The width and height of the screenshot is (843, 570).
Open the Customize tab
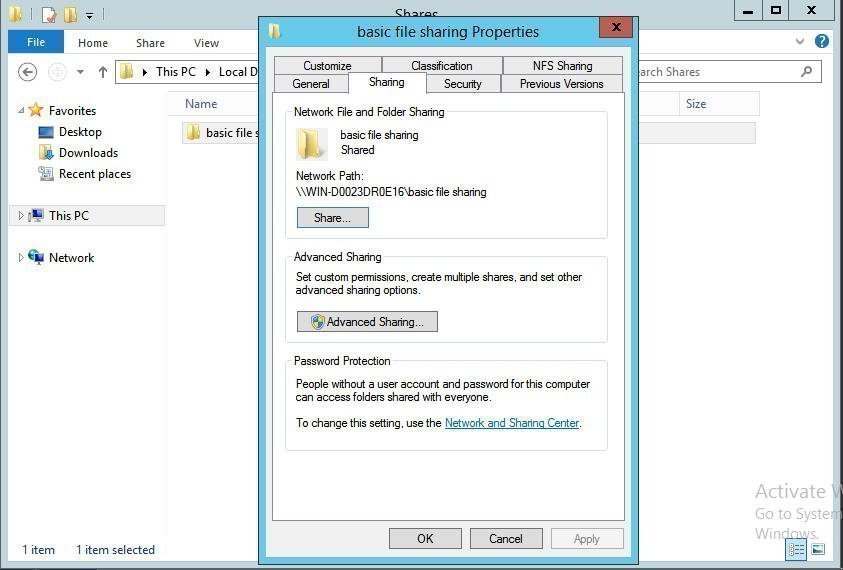click(327, 66)
